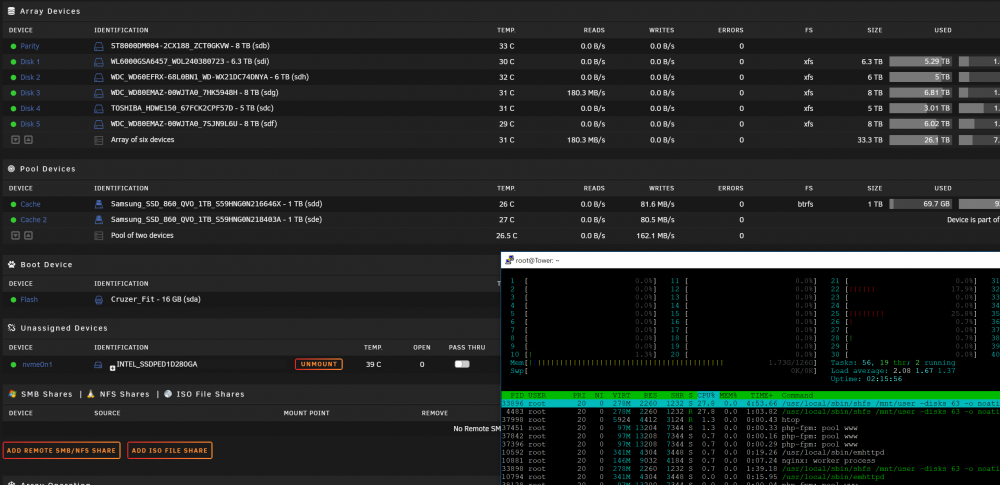Click the Parity drive disk icon
This screenshot has width=1000, height=485.
(98, 47)
